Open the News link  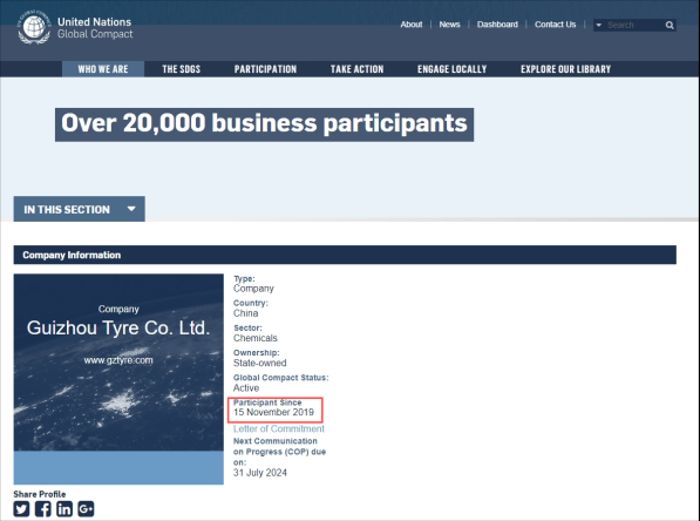pos(450,25)
